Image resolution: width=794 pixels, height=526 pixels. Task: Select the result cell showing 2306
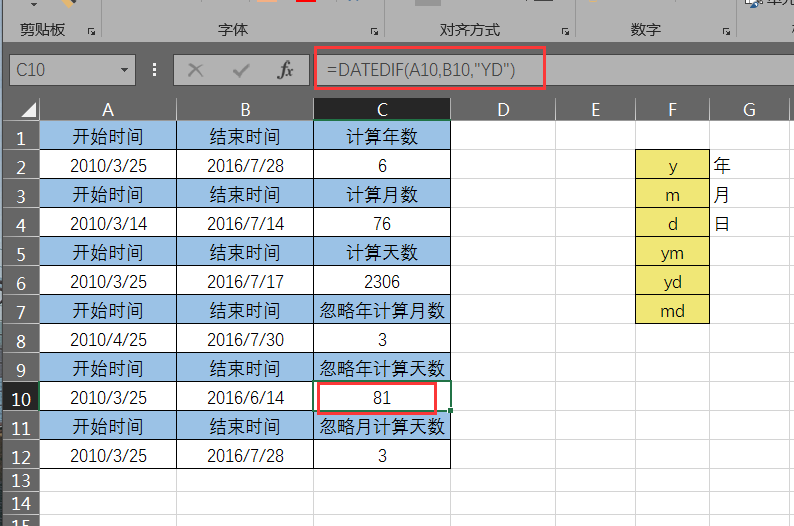pyautogui.click(x=382, y=281)
